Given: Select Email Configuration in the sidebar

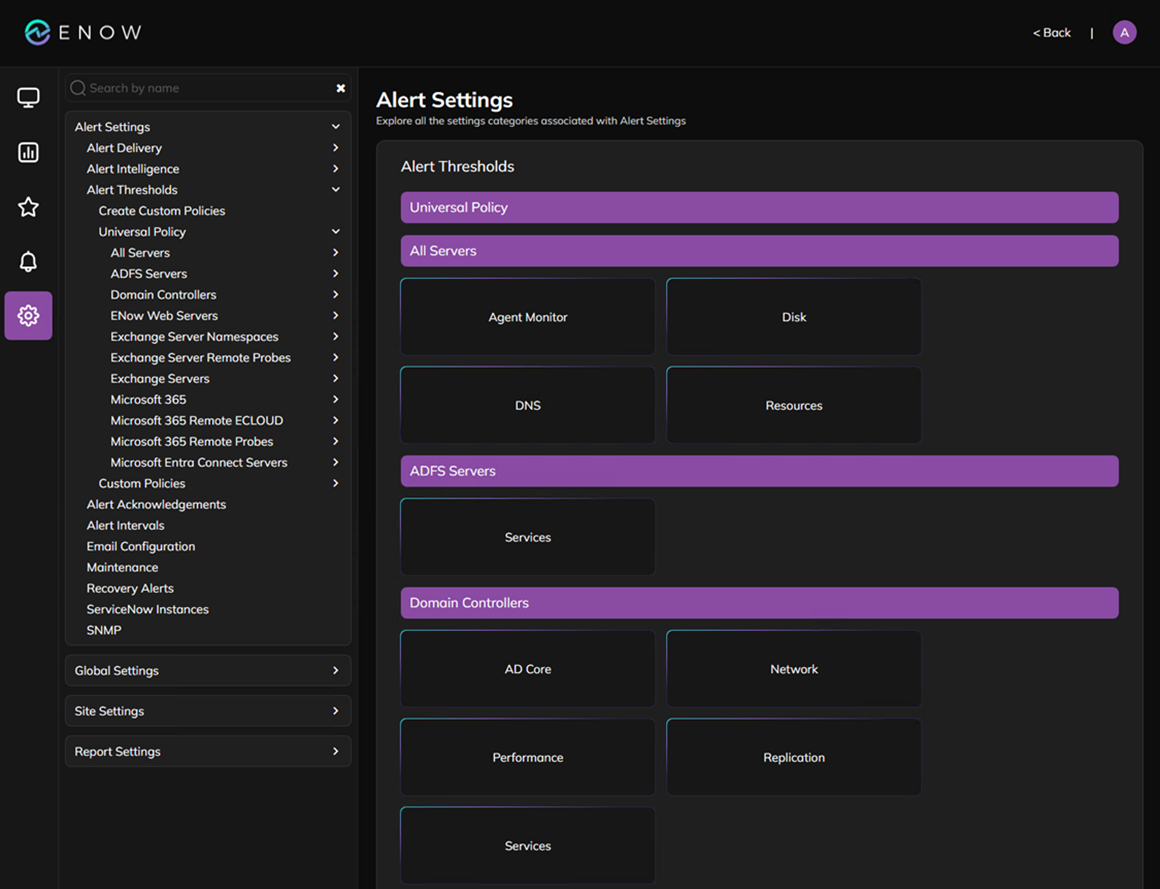Looking at the screenshot, I should 141,547.
